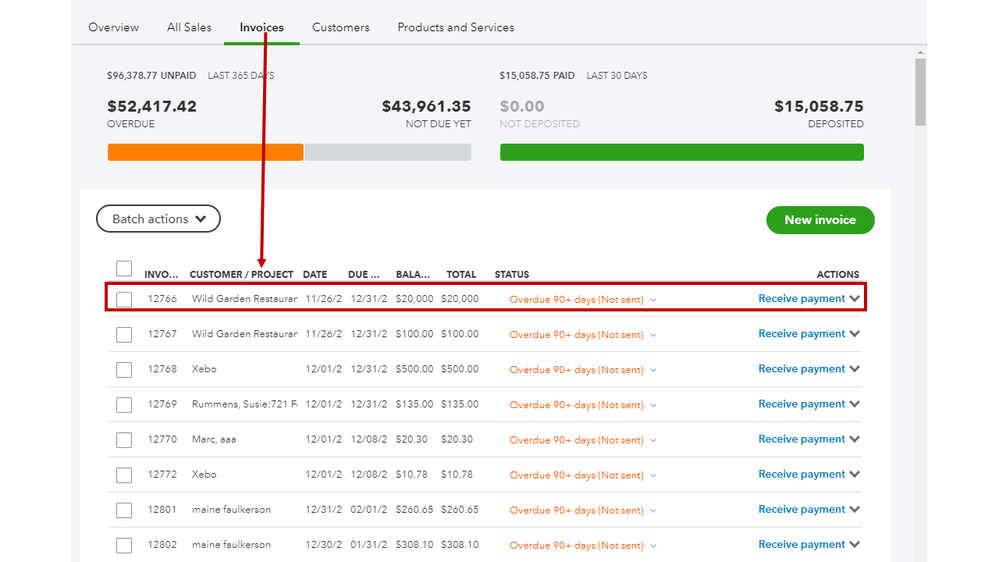Expand actions arrow for invoice 12767
The height and width of the screenshot is (562, 999).
click(x=854, y=333)
